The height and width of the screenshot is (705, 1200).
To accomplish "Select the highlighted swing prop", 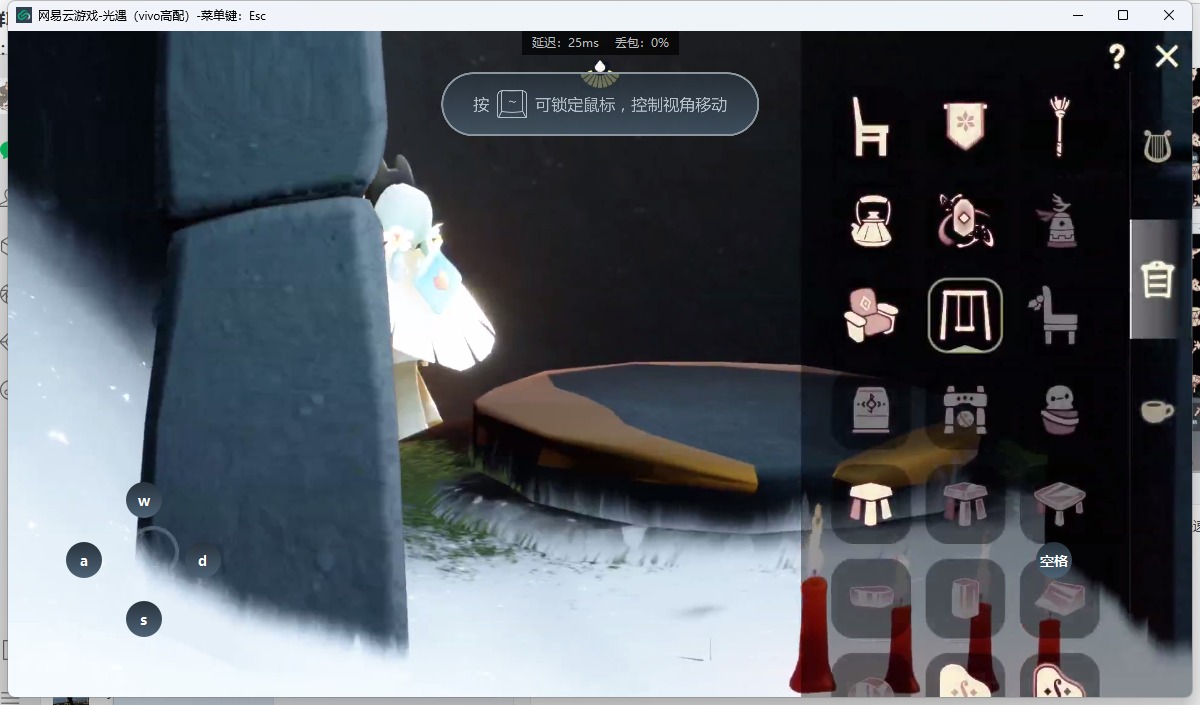I will coord(965,315).
